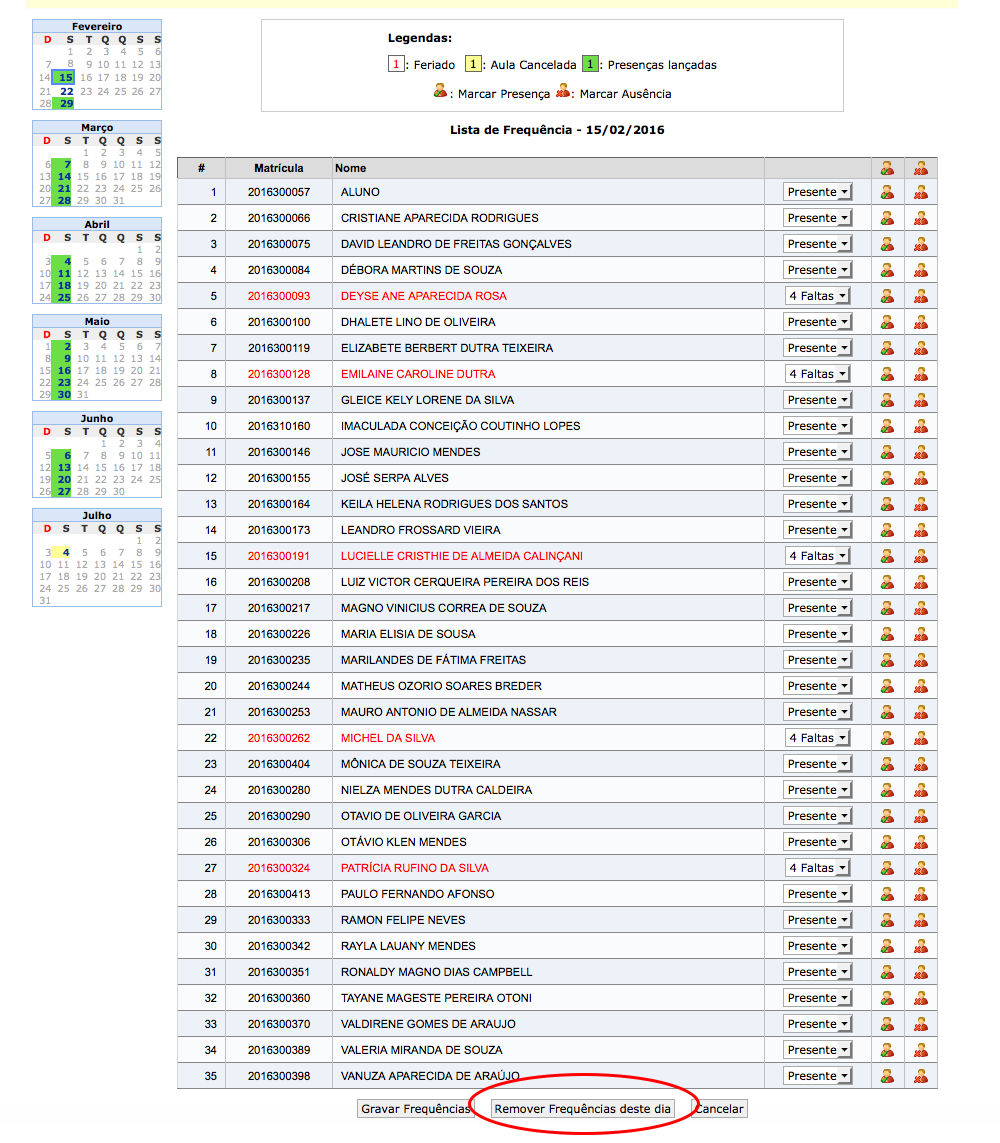Open attendance dropdown for student ALUNO
The width and height of the screenshot is (1000, 1143).
click(x=818, y=192)
